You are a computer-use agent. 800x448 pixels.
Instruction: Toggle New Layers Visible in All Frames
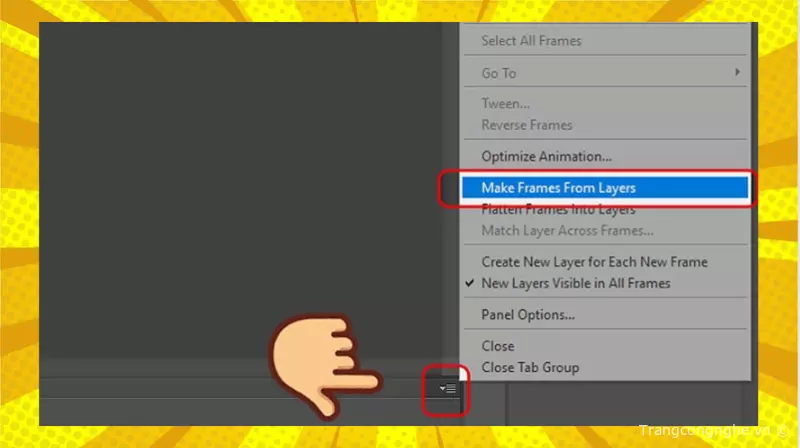pyautogui.click(x=575, y=284)
